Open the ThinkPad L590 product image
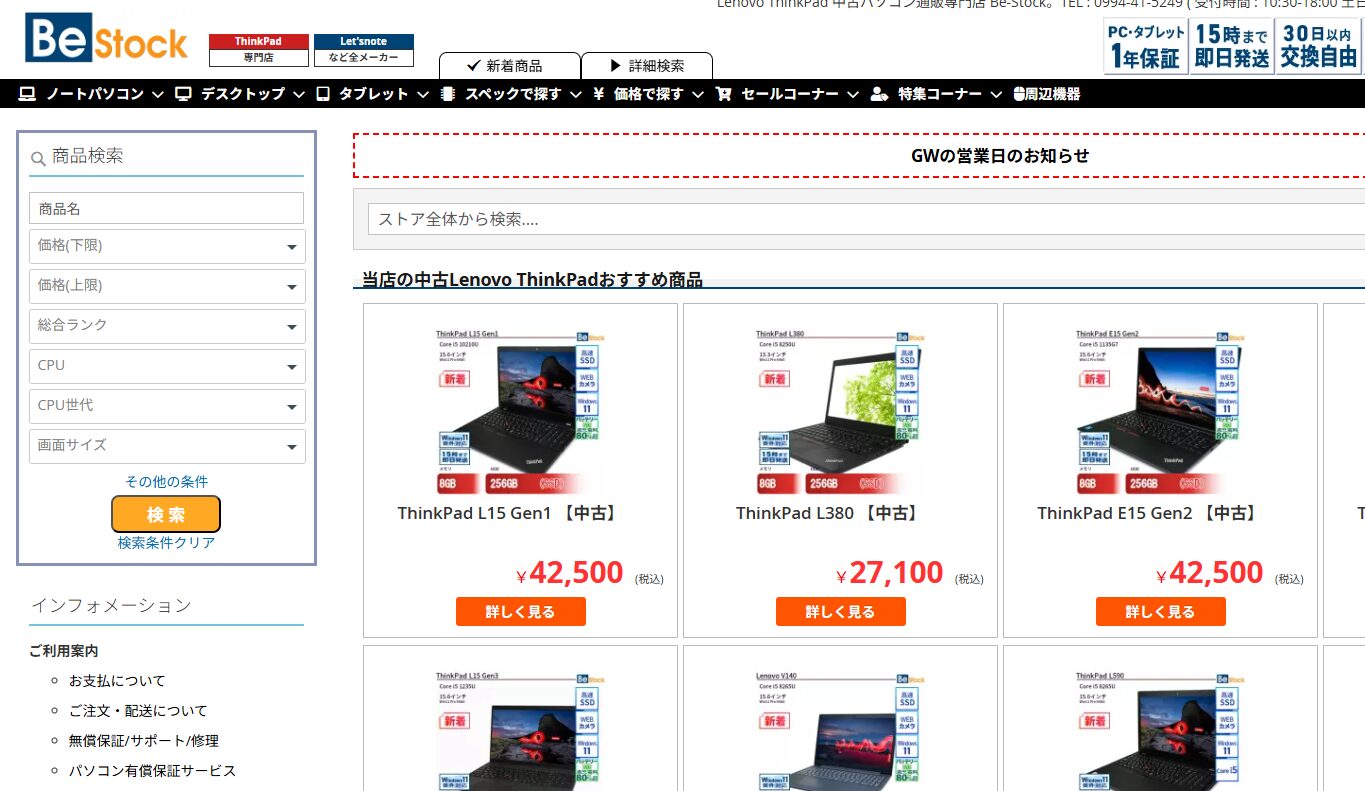The image size is (1365, 791). 1160,730
